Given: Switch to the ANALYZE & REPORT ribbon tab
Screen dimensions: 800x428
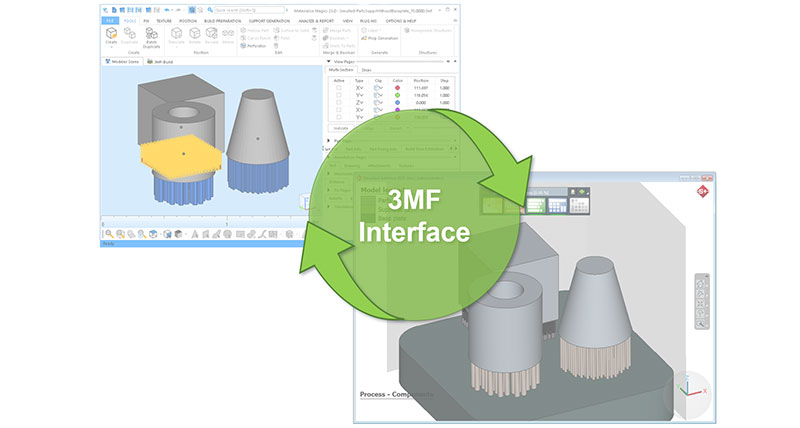Looking at the screenshot, I should coord(316,21).
